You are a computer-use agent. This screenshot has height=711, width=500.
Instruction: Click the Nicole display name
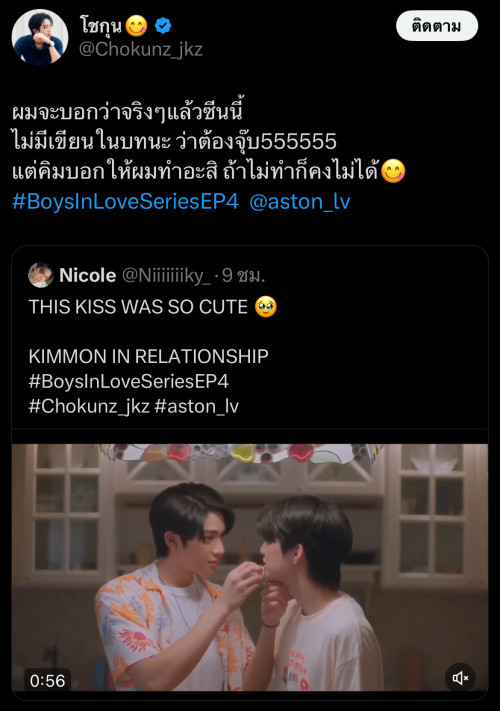[87, 275]
